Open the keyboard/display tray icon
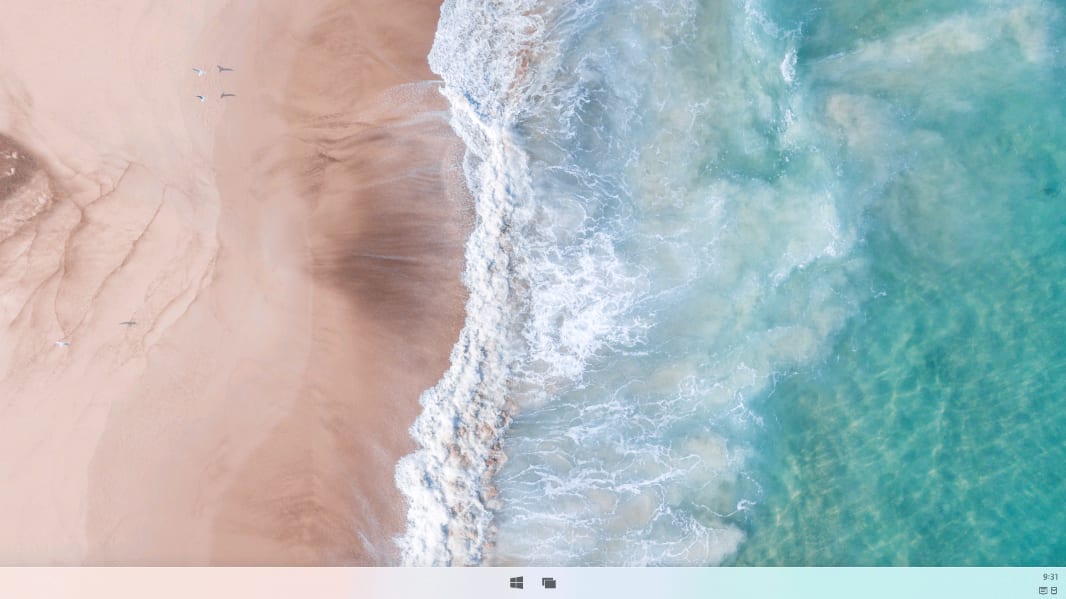1066x599 pixels. click(x=1044, y=591)
